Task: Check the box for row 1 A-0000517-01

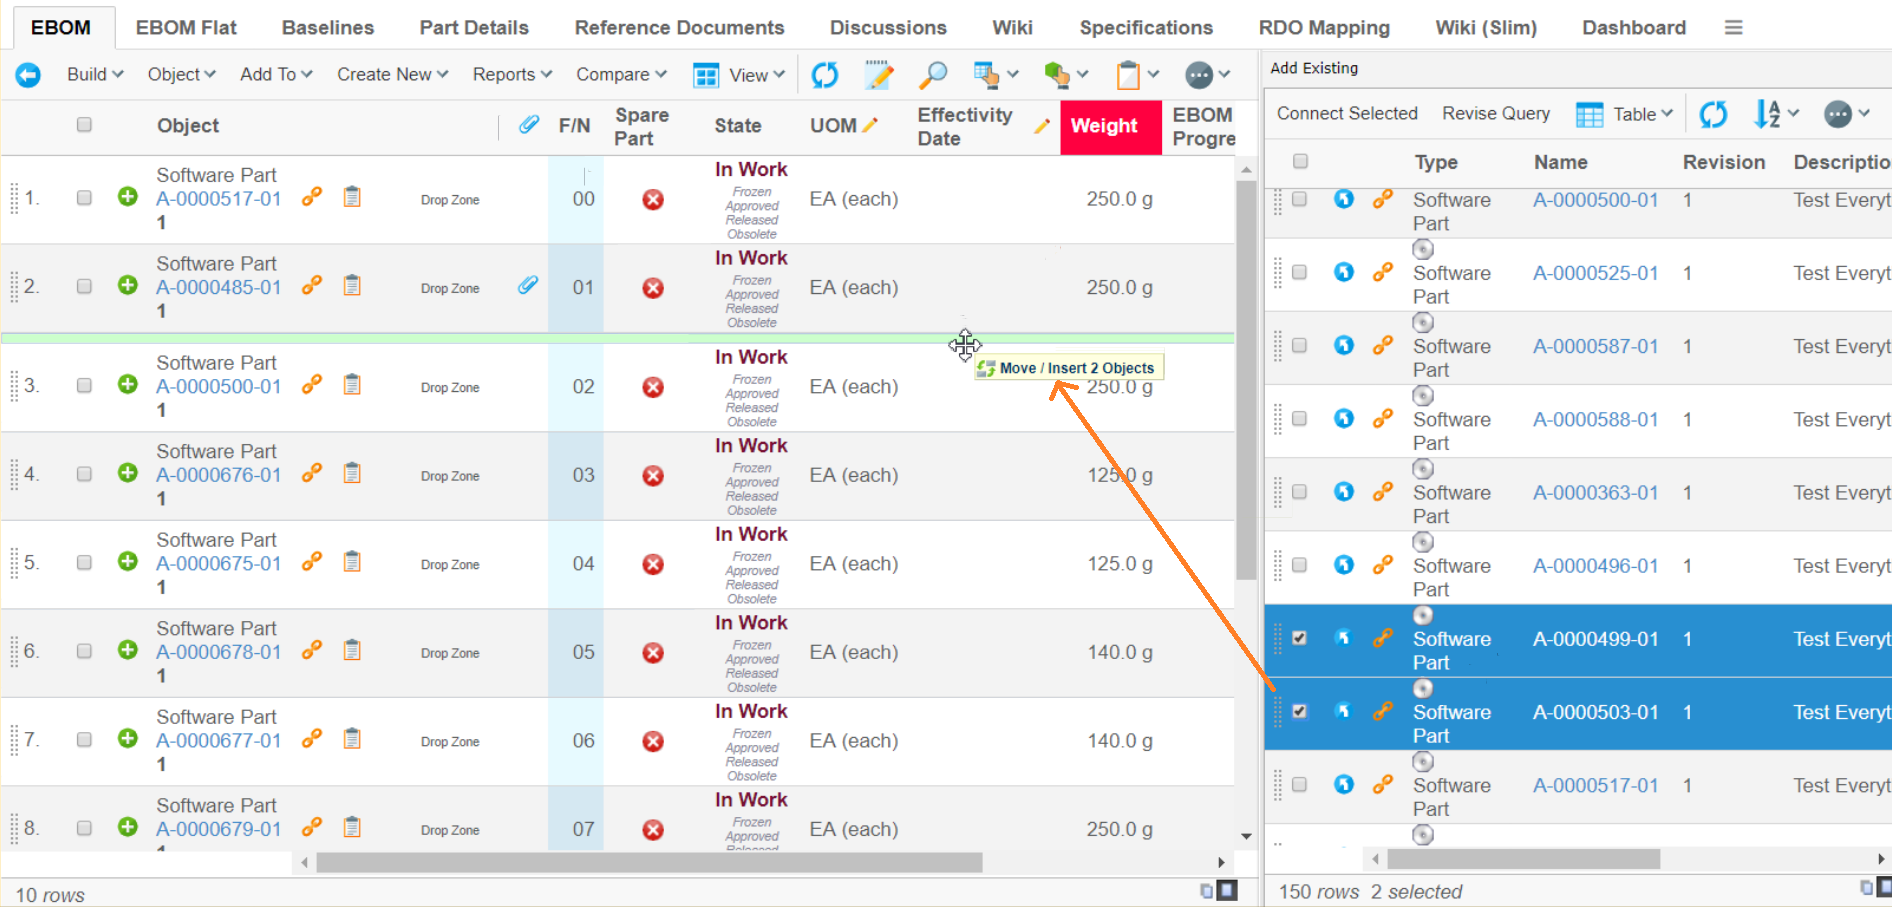Action: pyautogui.click(x=84, y=198)
